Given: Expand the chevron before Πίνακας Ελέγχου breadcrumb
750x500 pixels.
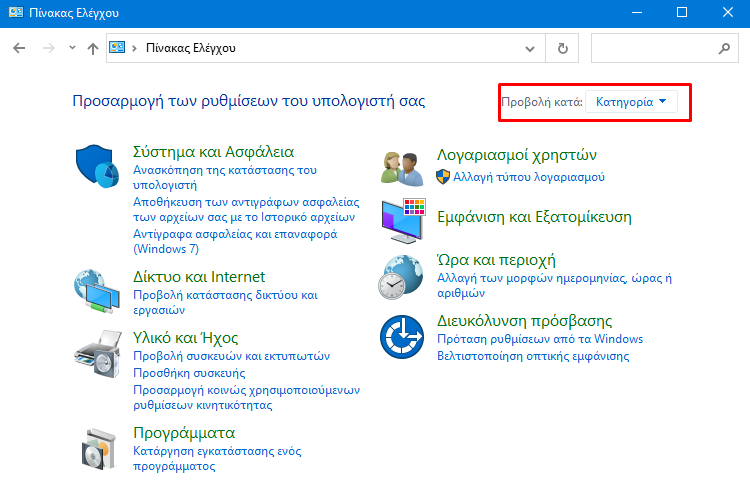Looking at the screenshot, I should (x=134, y=48).
